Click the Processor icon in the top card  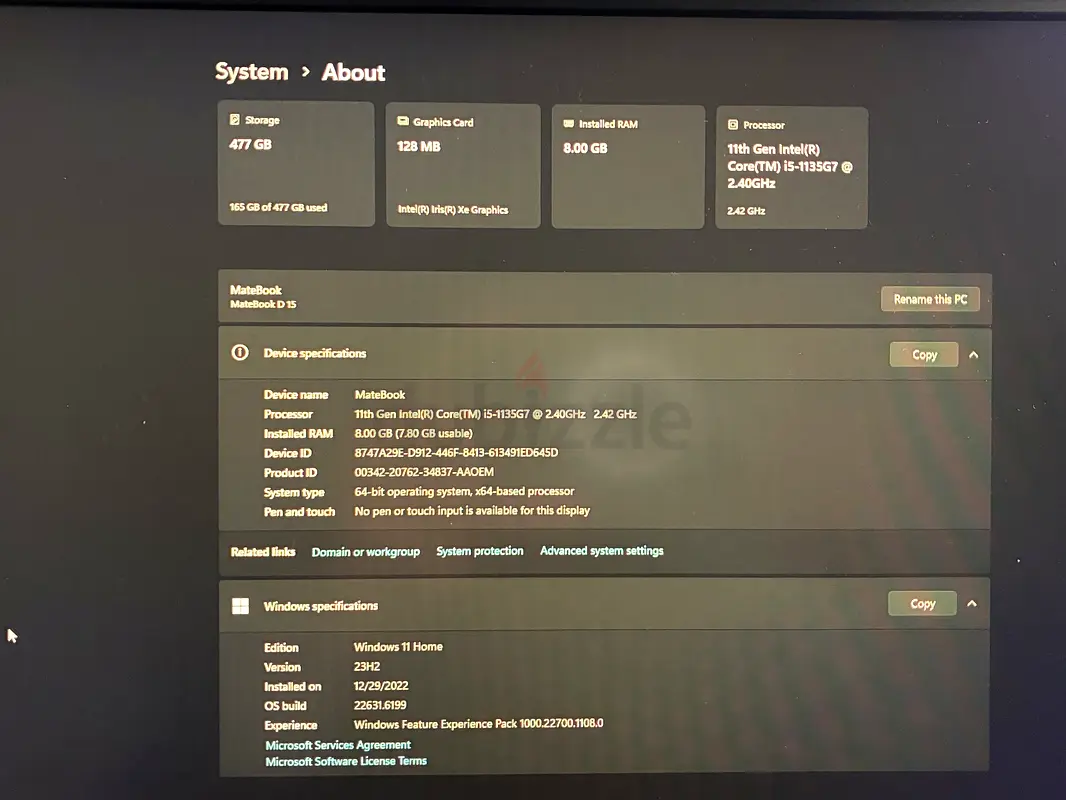pyautogui.click(x=733, y=124)
